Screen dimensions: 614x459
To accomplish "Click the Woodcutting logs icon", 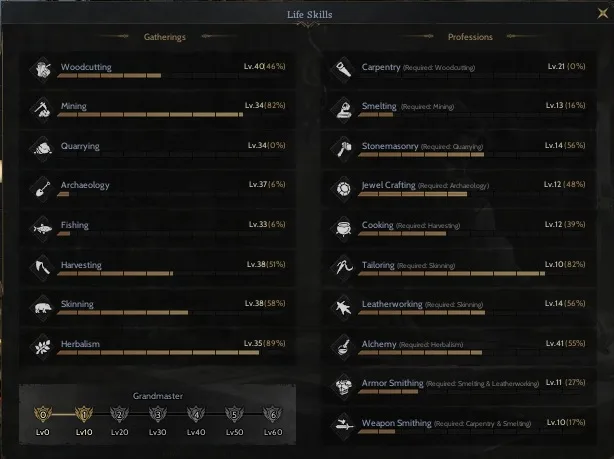I will tap(42, 70).
